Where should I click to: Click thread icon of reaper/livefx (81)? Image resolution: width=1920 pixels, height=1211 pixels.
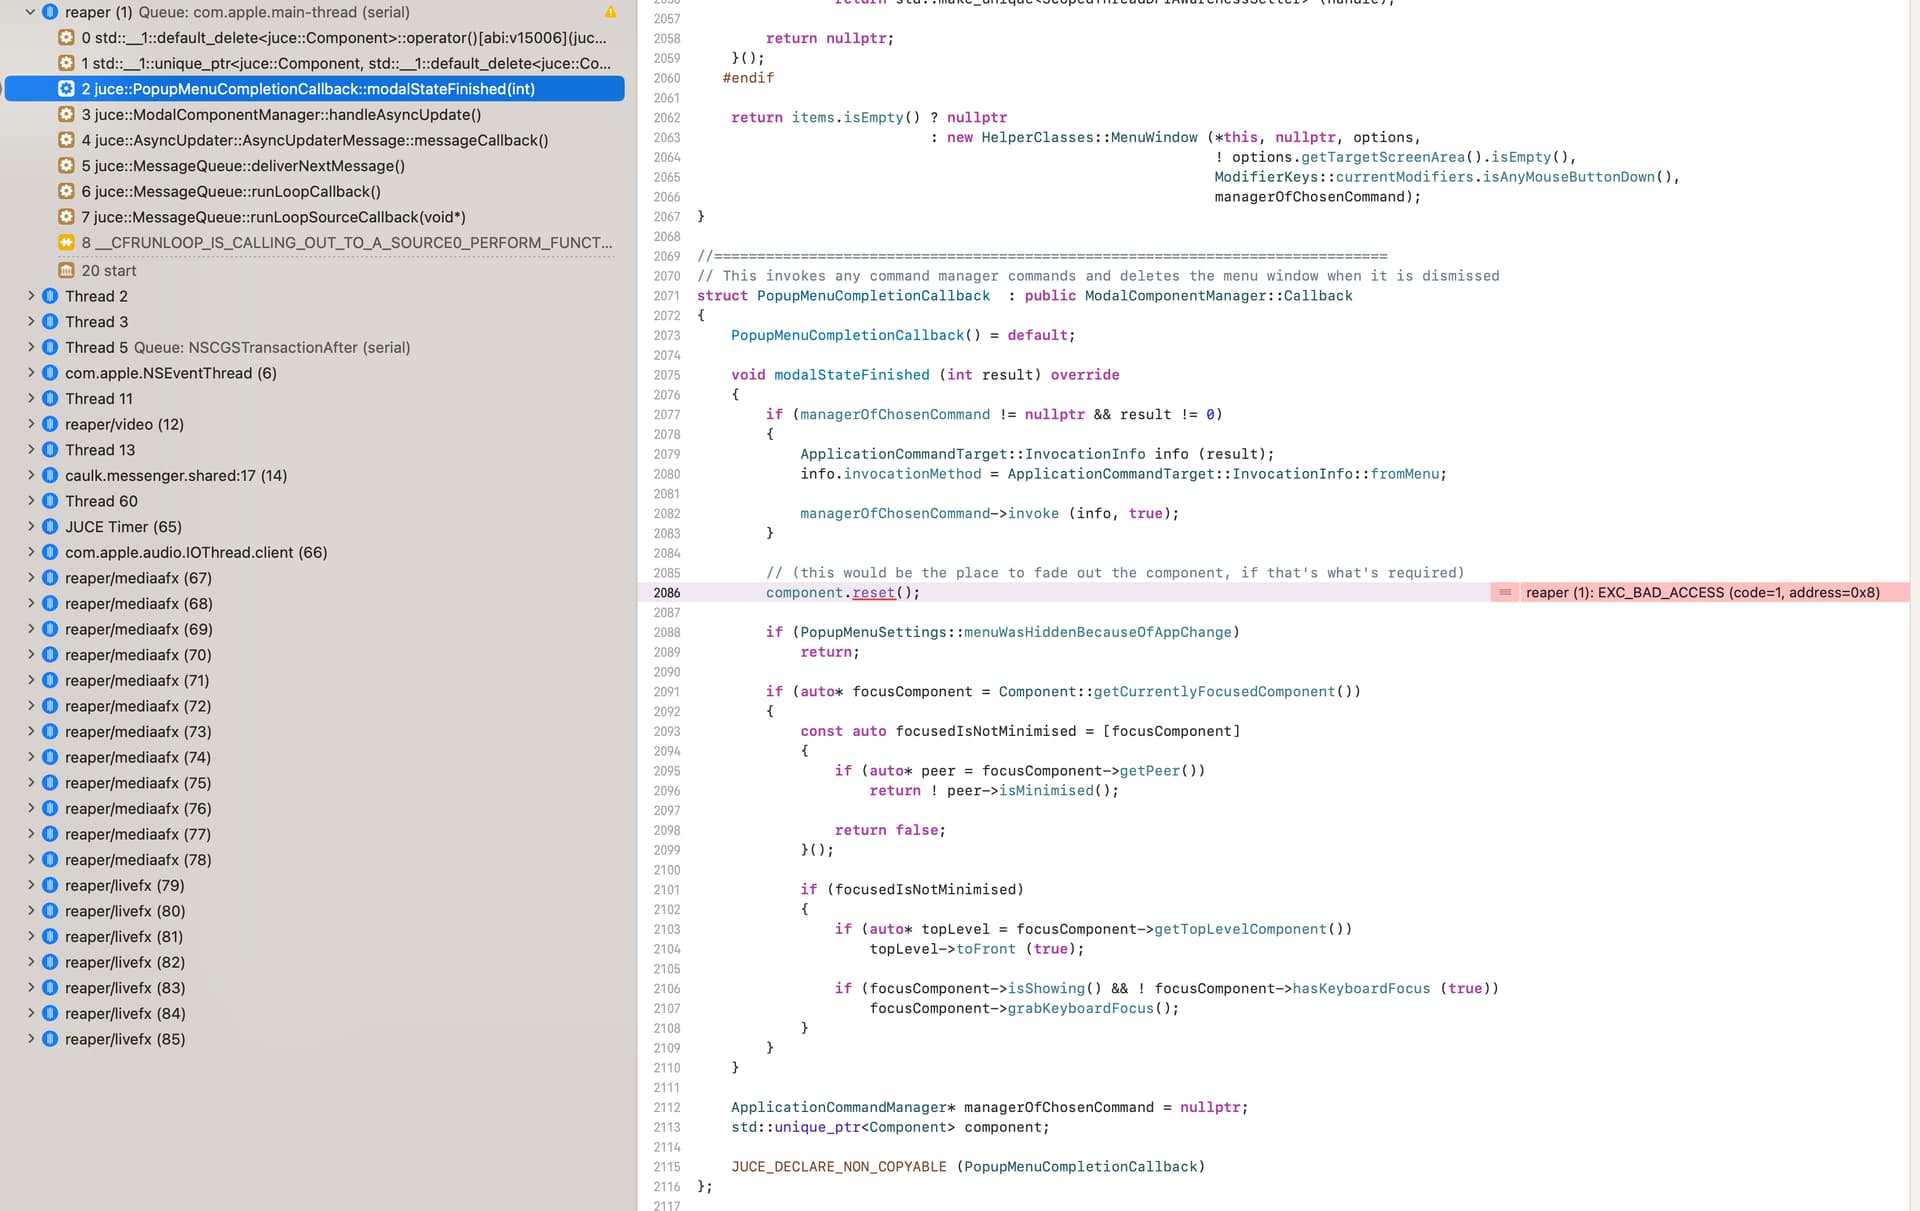50,937
